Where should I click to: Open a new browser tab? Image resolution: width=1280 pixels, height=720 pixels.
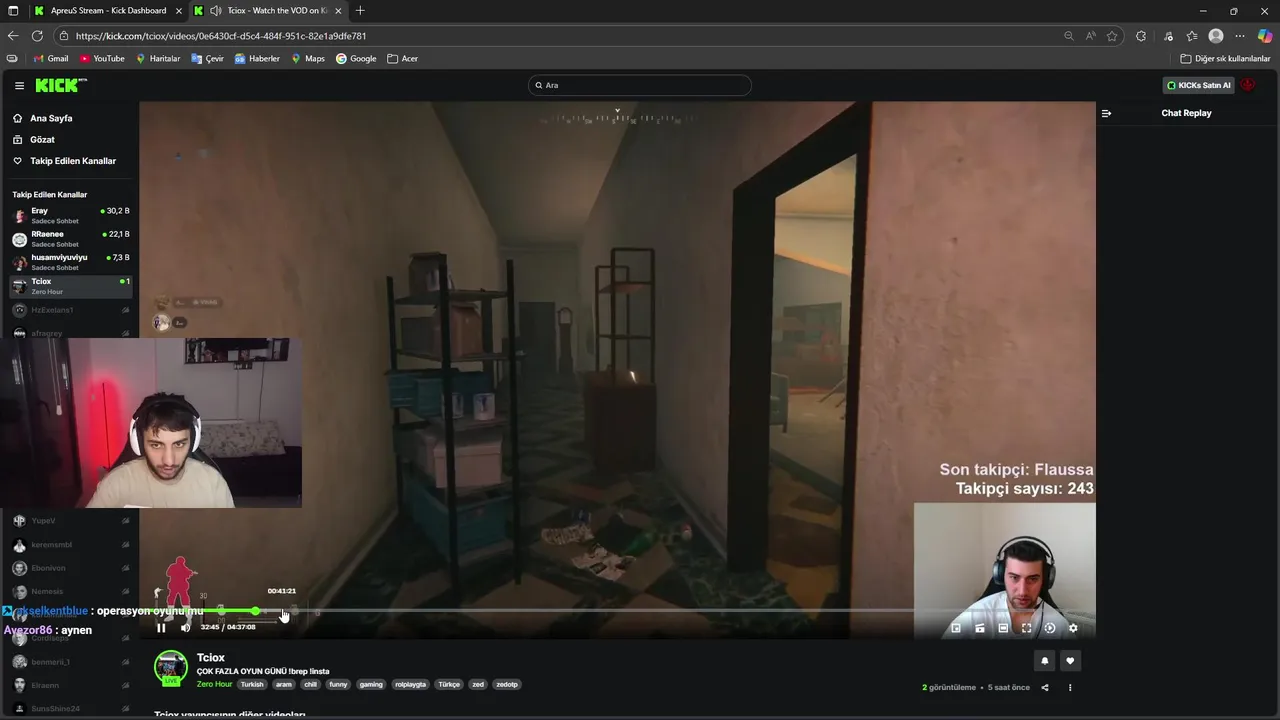tap(360, 11)
